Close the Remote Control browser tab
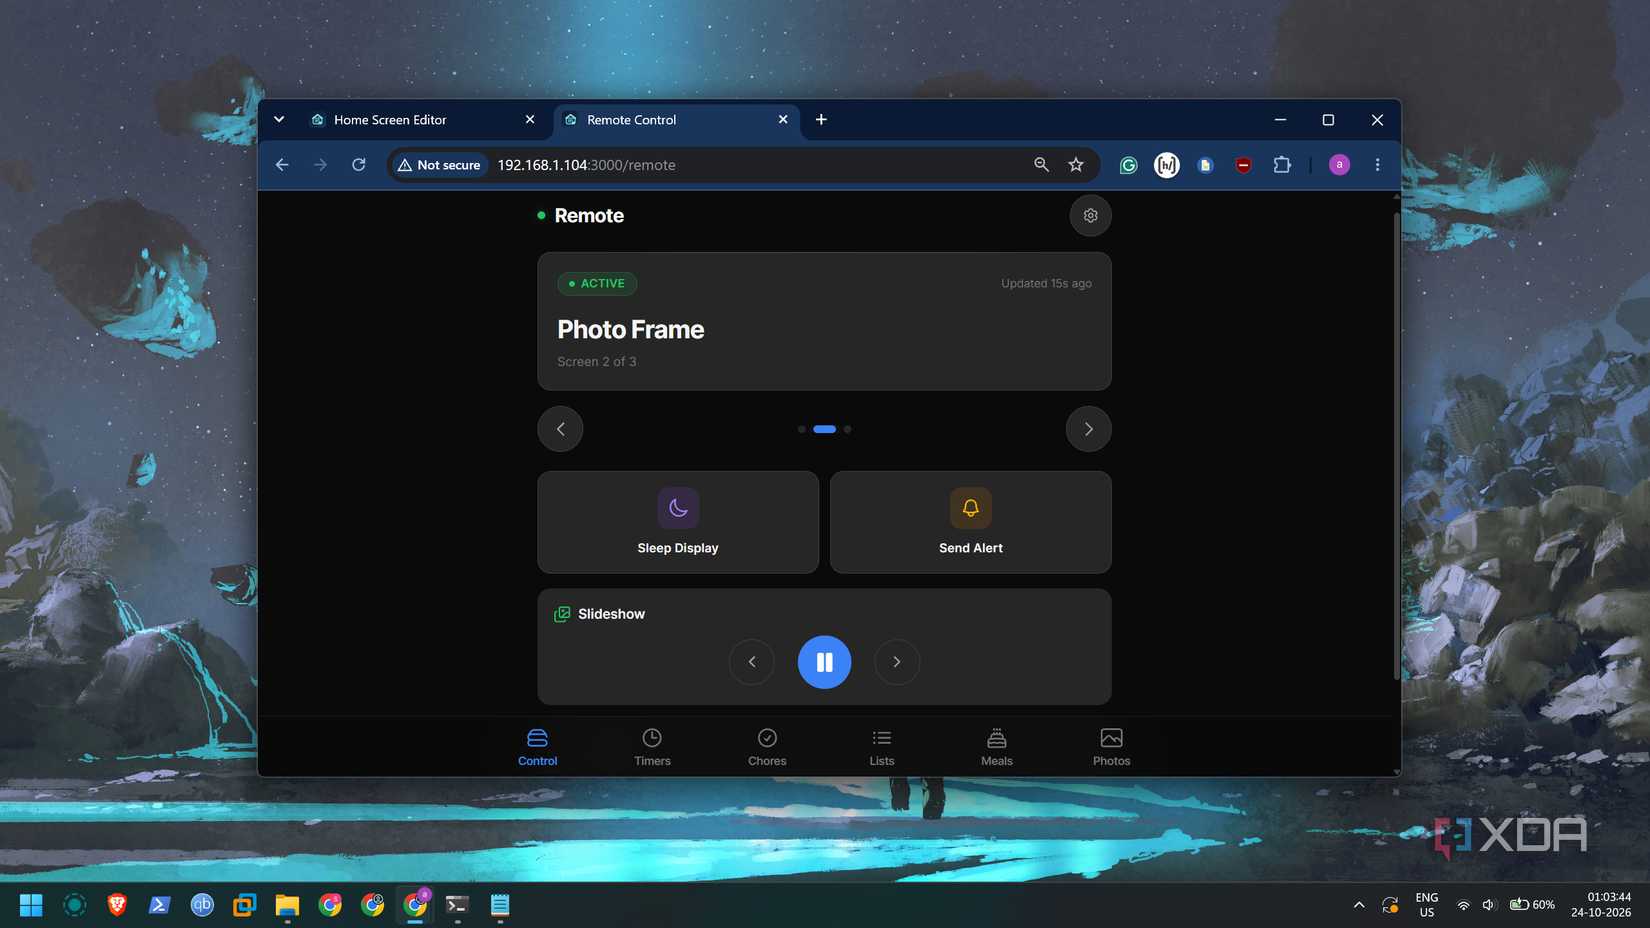The image size is (1650, 928). [783, 119]
